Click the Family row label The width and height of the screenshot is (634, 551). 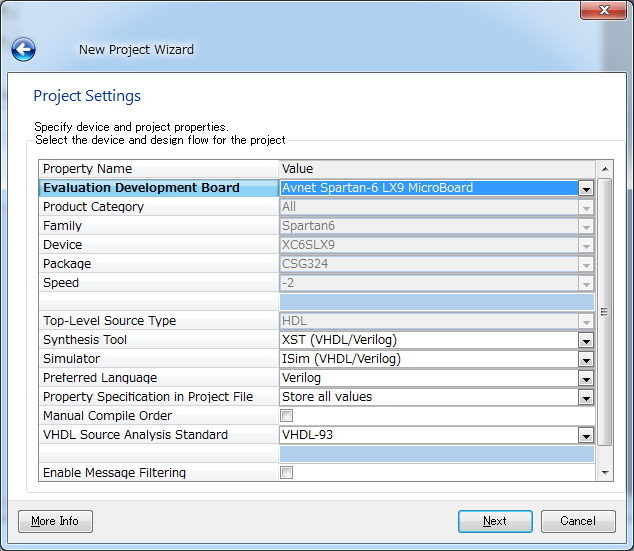63,226
